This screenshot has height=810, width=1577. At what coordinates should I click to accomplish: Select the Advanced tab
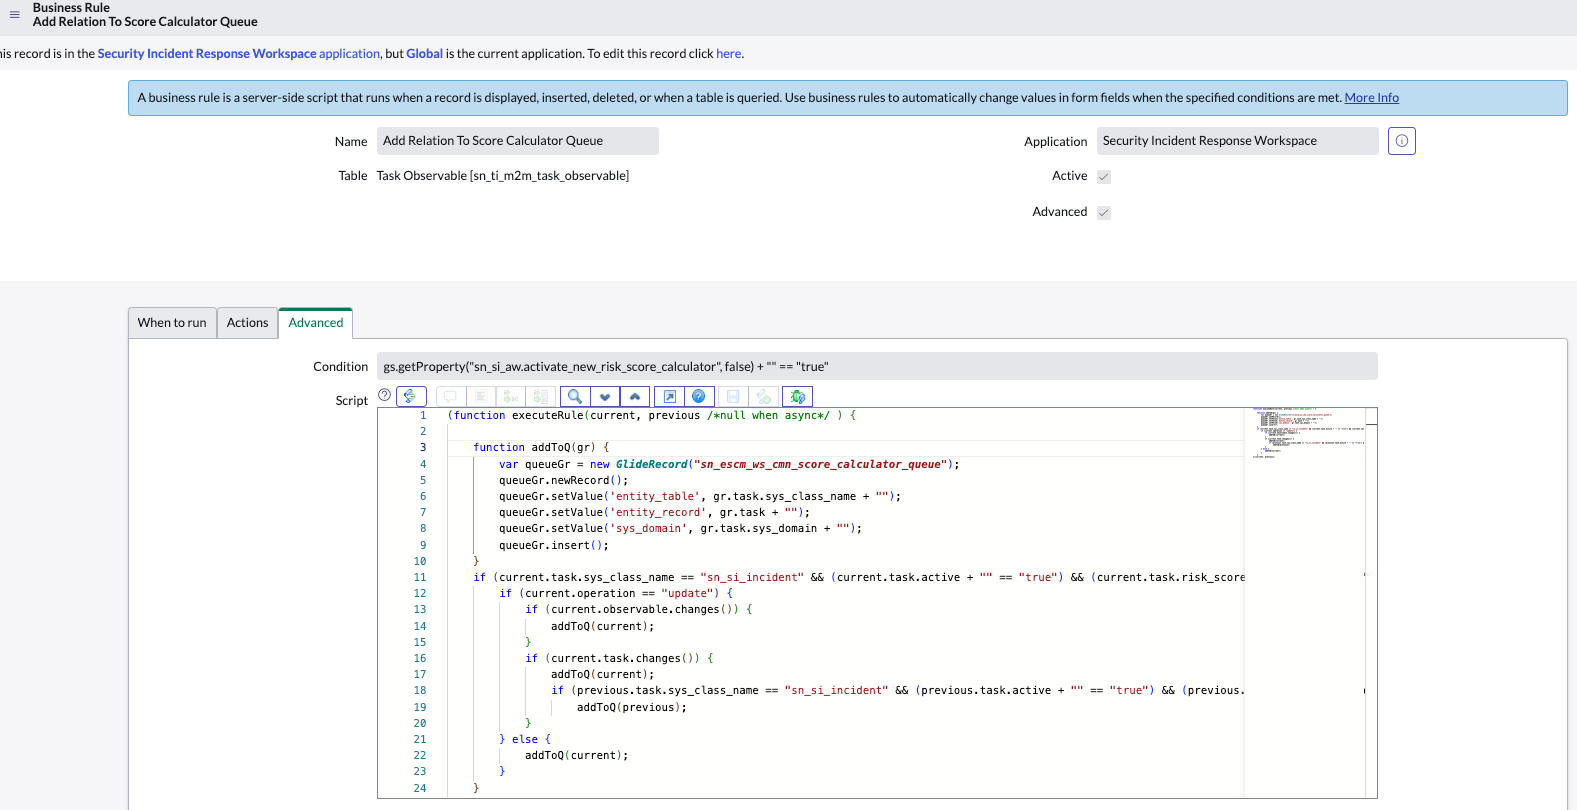pyautogui.click(x=316, y=323)
